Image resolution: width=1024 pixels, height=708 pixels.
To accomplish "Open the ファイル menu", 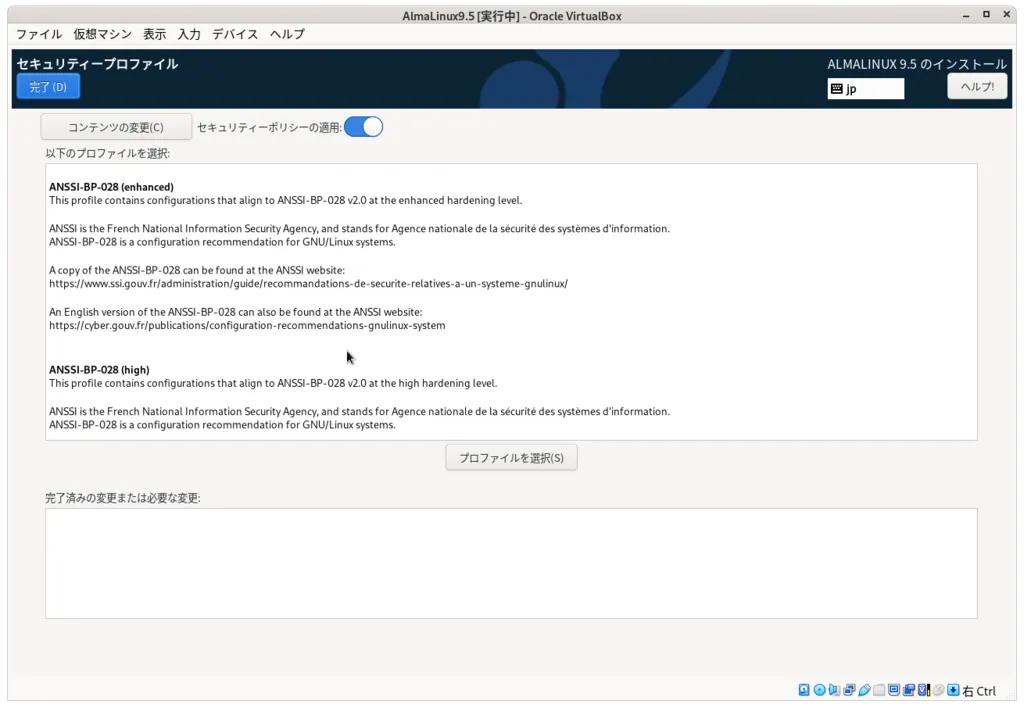I will tap(39, 34).
